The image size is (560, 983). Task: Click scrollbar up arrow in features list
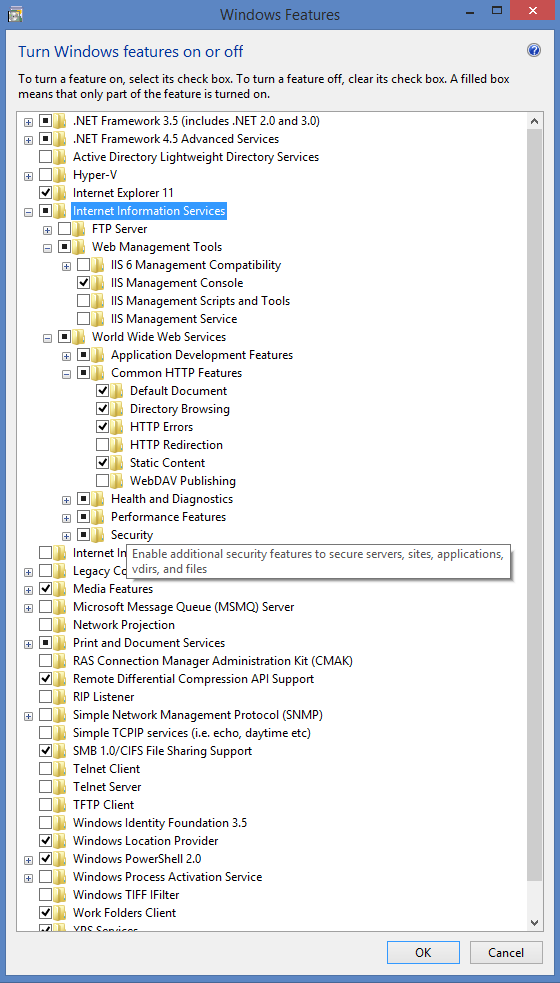pos(534,120)
